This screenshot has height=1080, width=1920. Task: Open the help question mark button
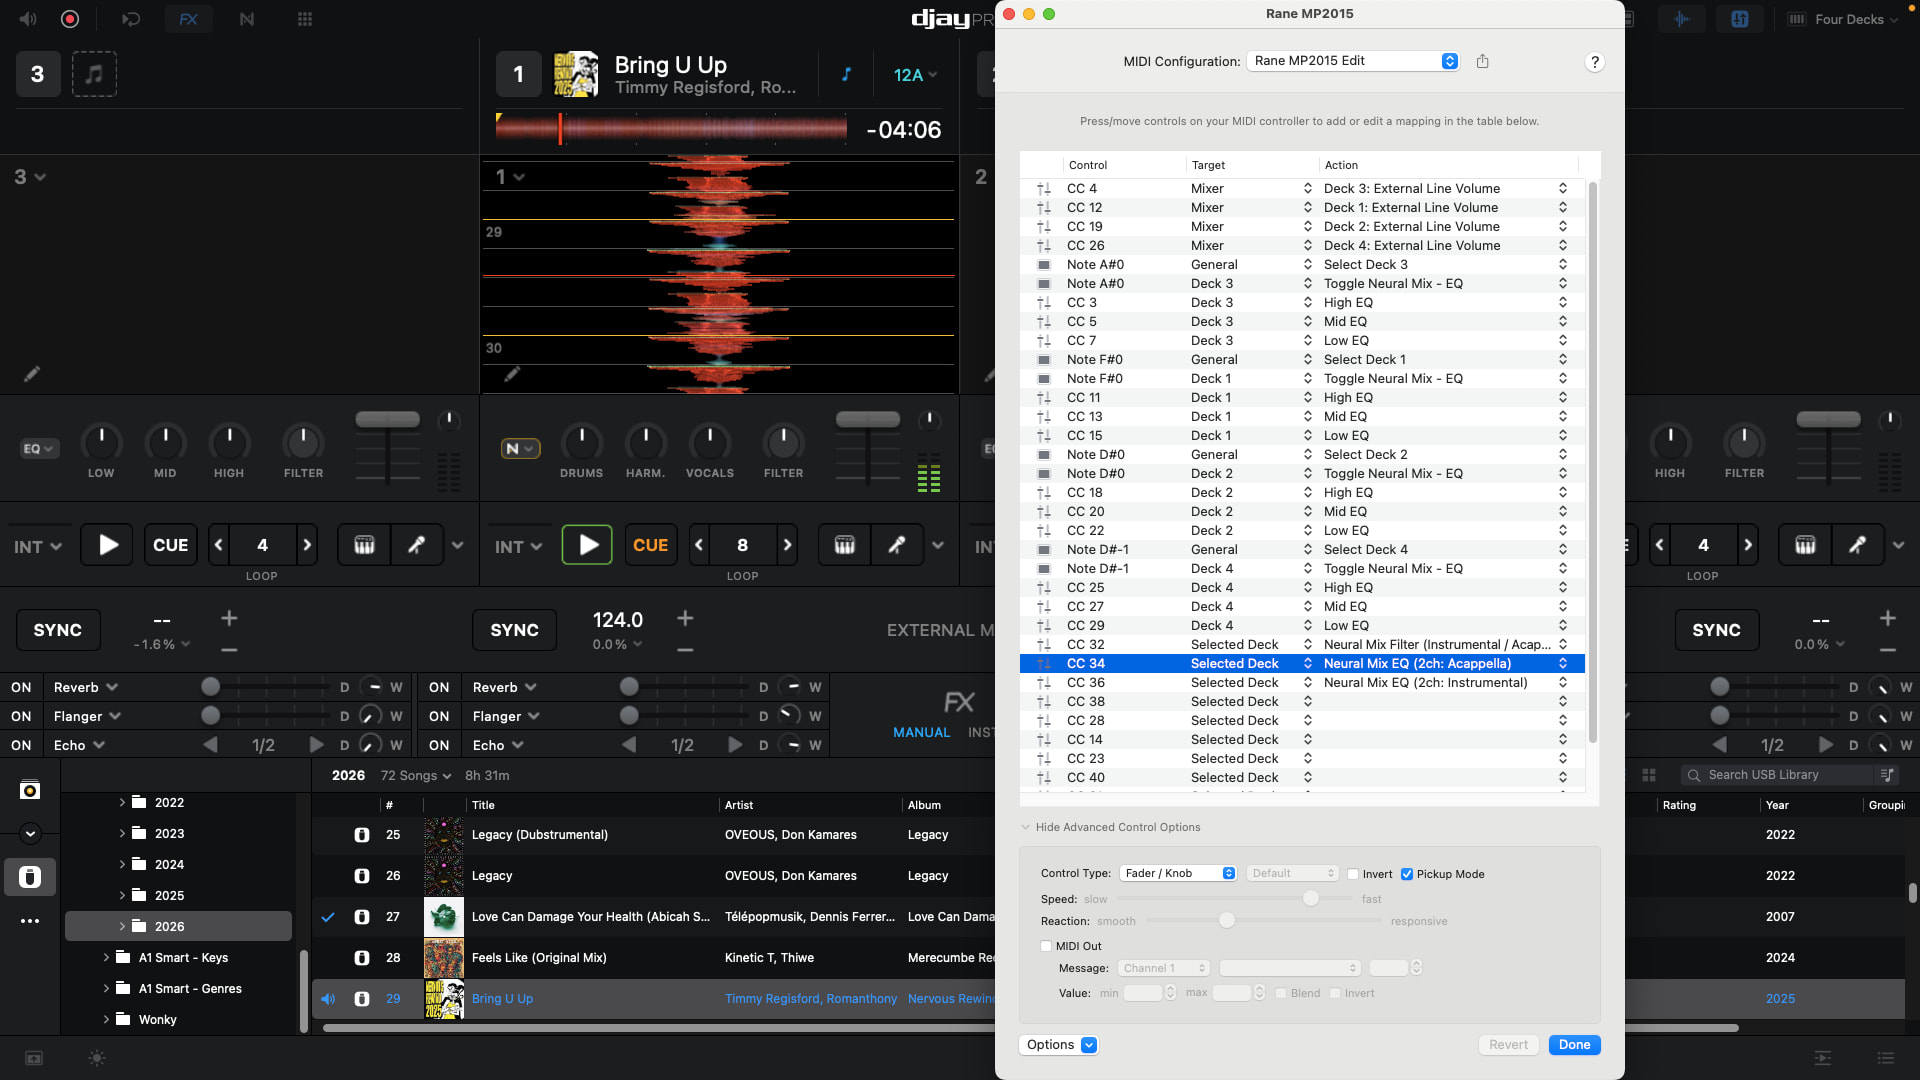pyautogui.click(x=1594, y=62)
